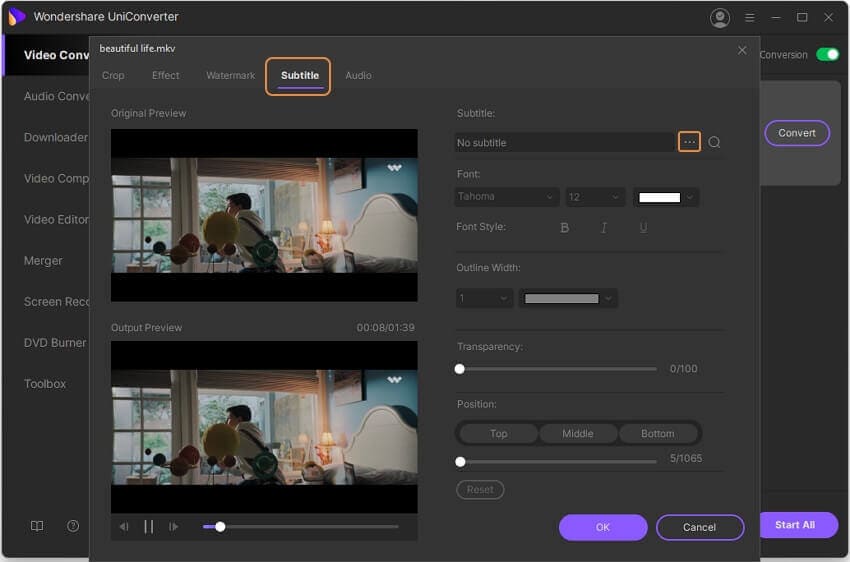This screenshot has width=850, height=562.
Task: Click the Wondershare UniConverter logo
Action: [x=17, y=16]
